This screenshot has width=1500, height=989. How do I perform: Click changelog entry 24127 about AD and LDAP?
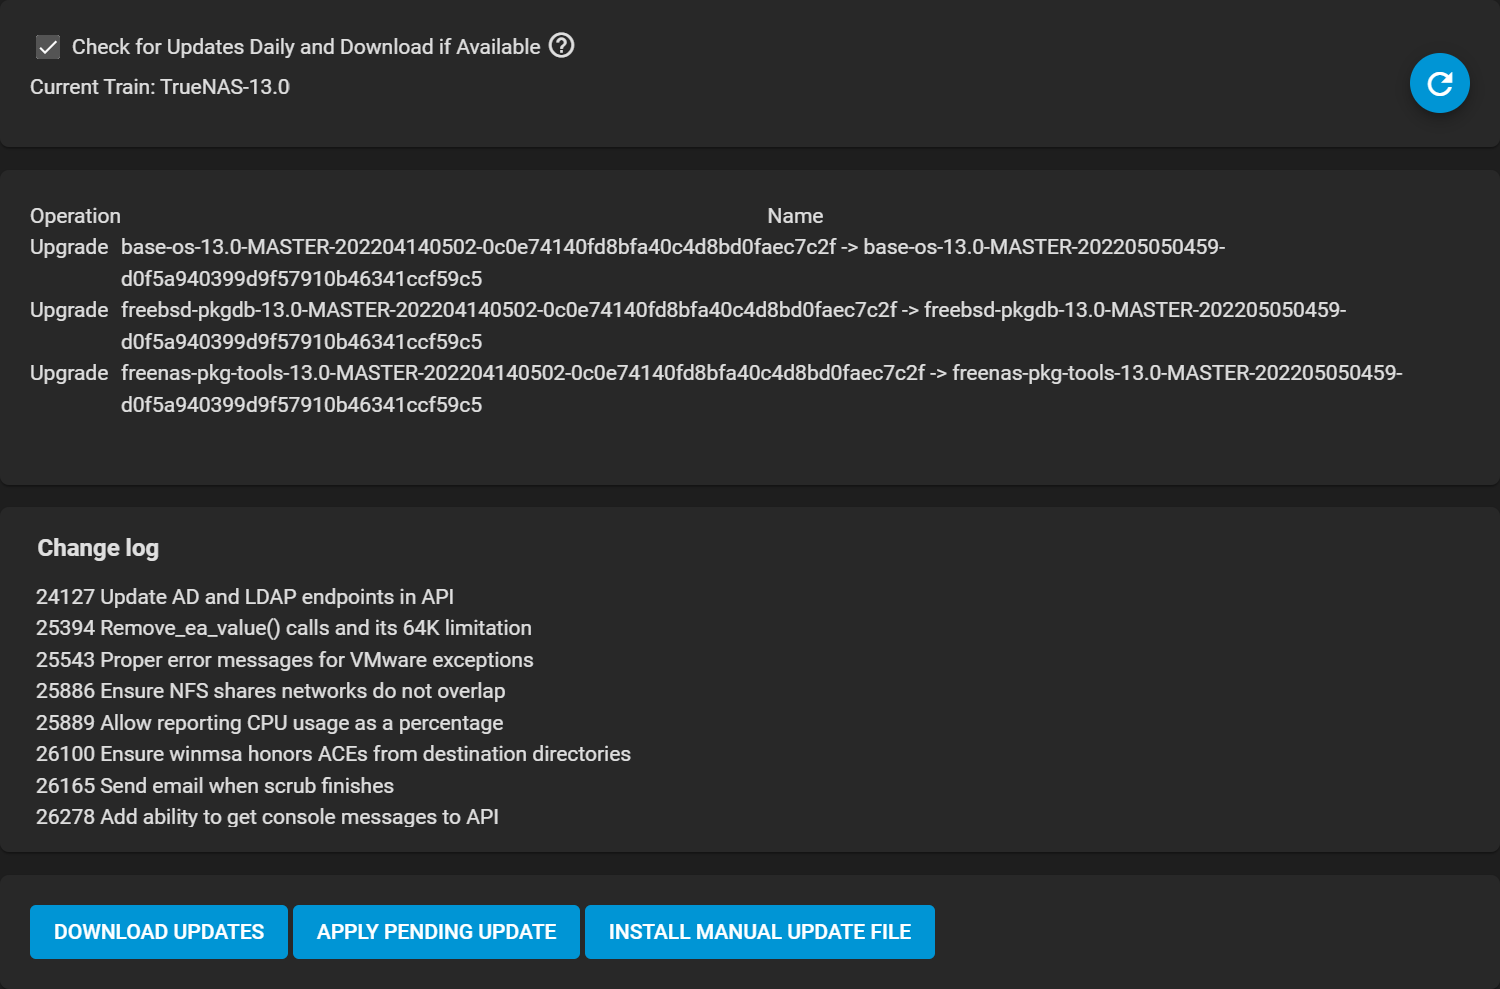coord(245,597)
